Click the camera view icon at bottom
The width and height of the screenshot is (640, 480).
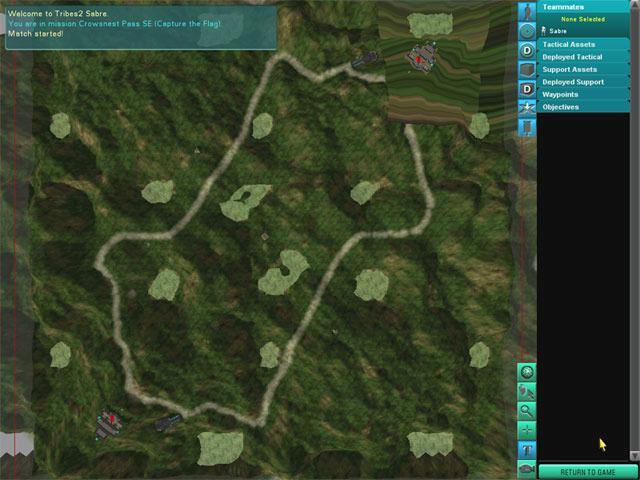coord(527,469)
